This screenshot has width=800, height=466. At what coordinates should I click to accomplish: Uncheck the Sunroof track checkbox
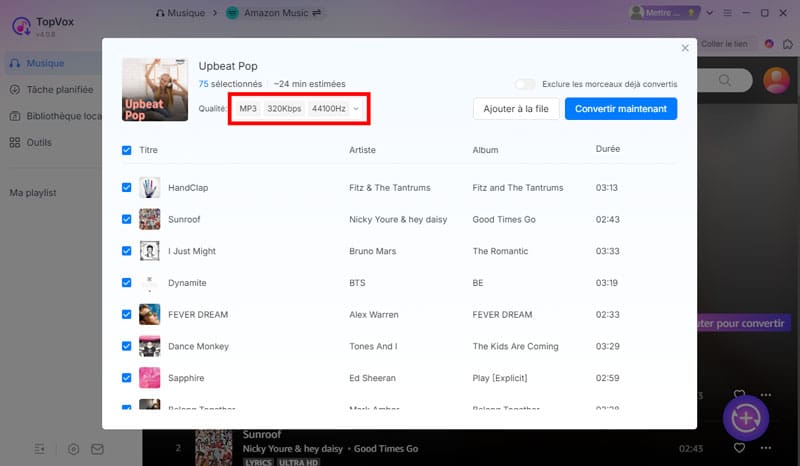click(127, 219)
